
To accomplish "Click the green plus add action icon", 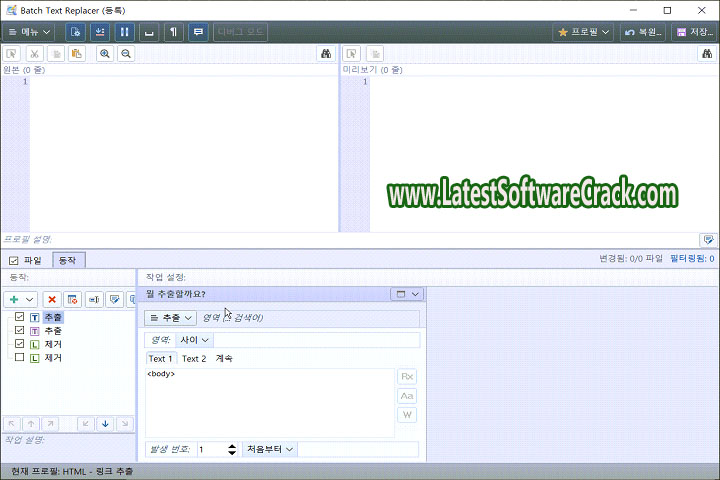I will [x=15, y=299].
